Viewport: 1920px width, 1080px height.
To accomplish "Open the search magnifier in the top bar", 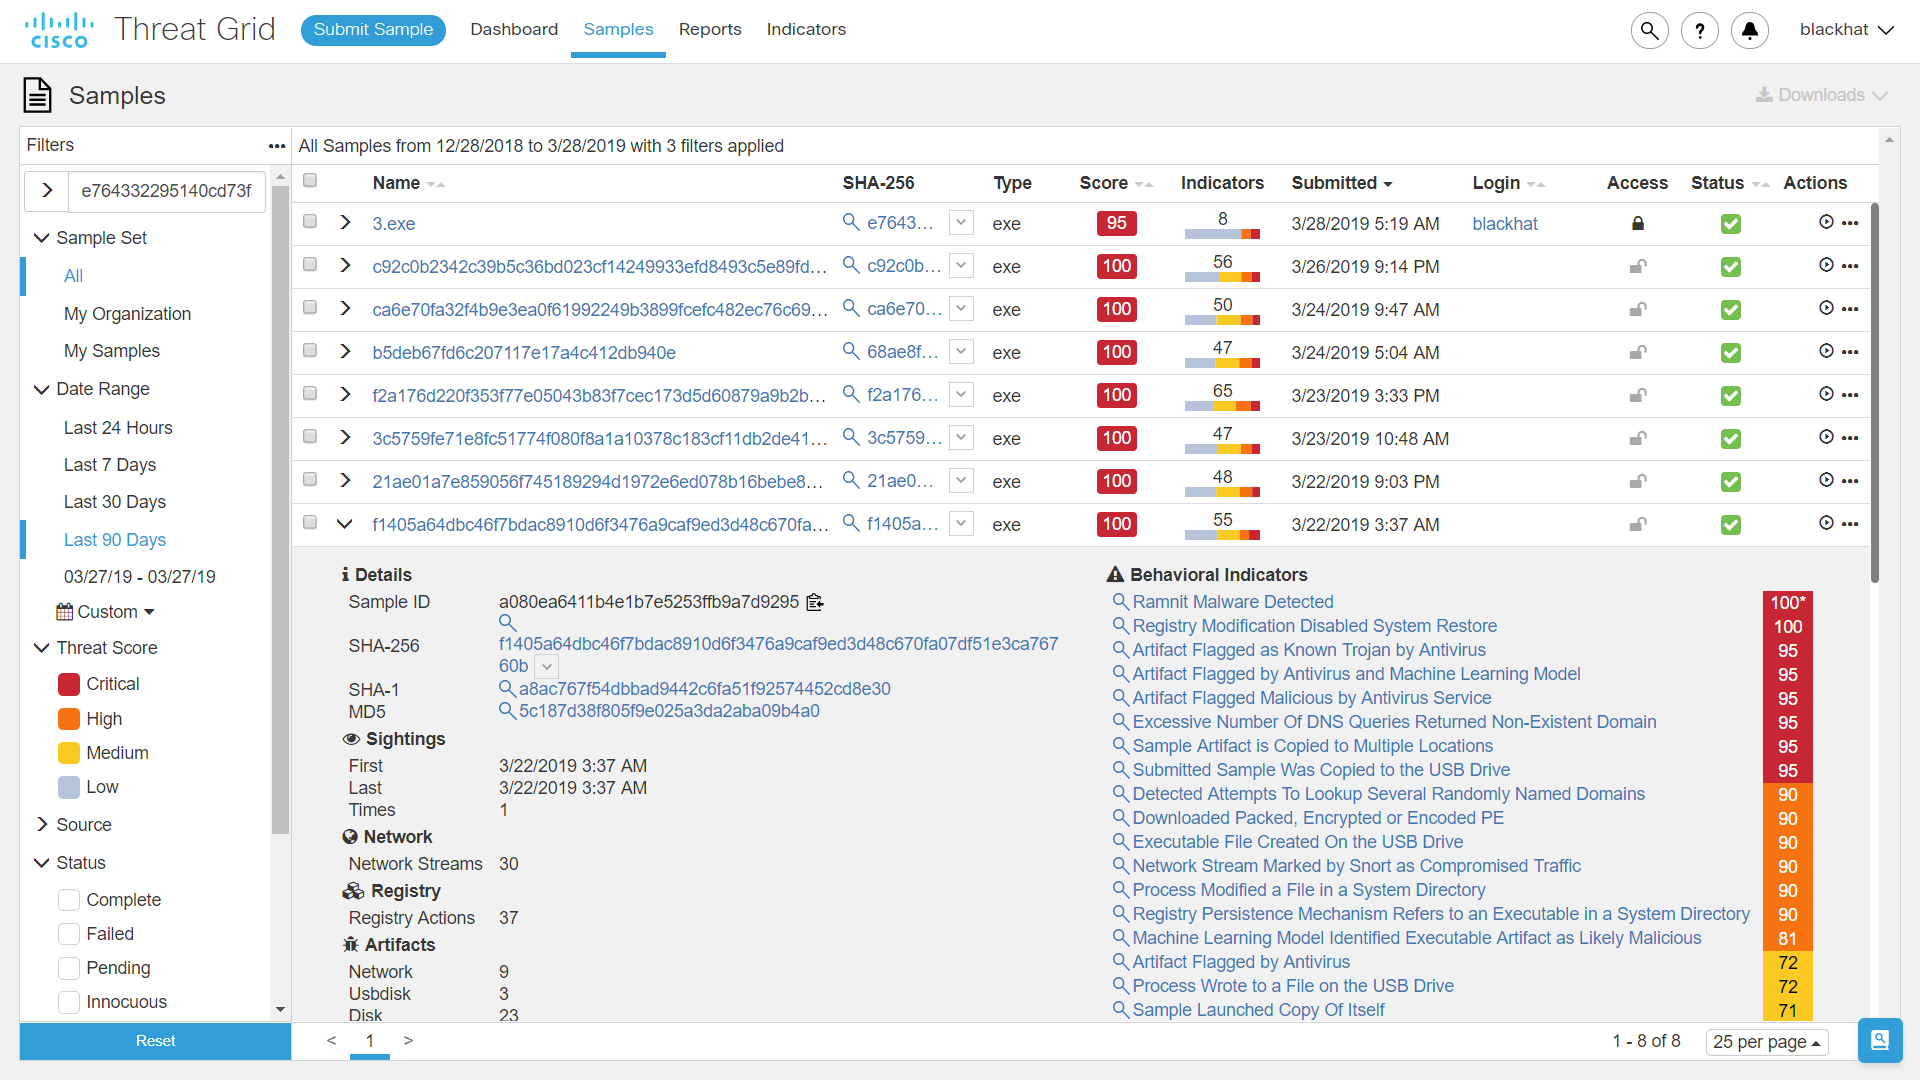I will point(1649,30).
